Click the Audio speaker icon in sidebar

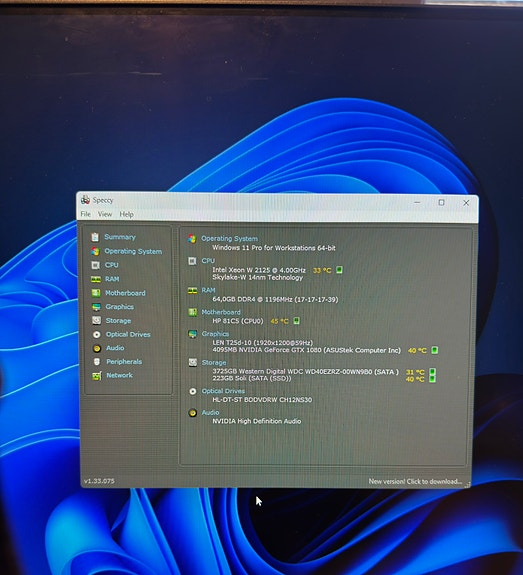tap(97, 348)
